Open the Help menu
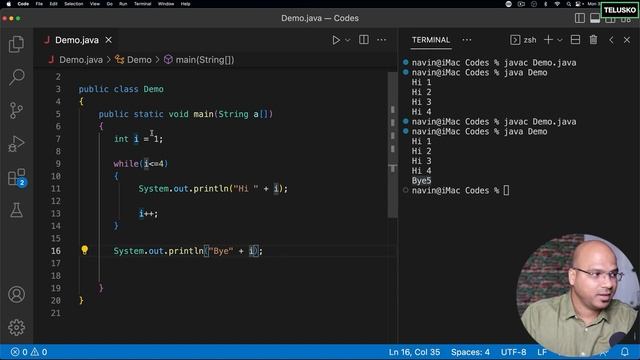The height and width of the screenshot is (360, 640). point(185,4)
